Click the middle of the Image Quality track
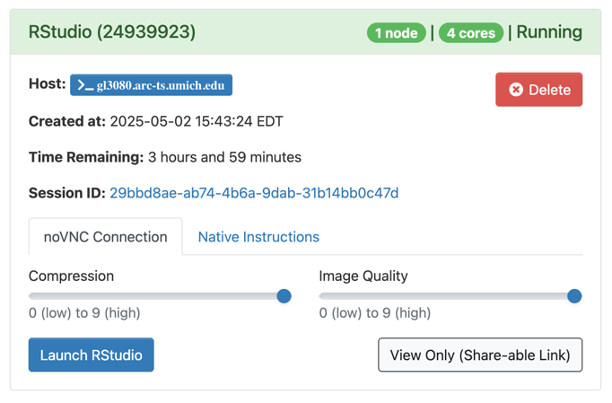The width and height of the screenshot is (612, 403). pos(447,296)
